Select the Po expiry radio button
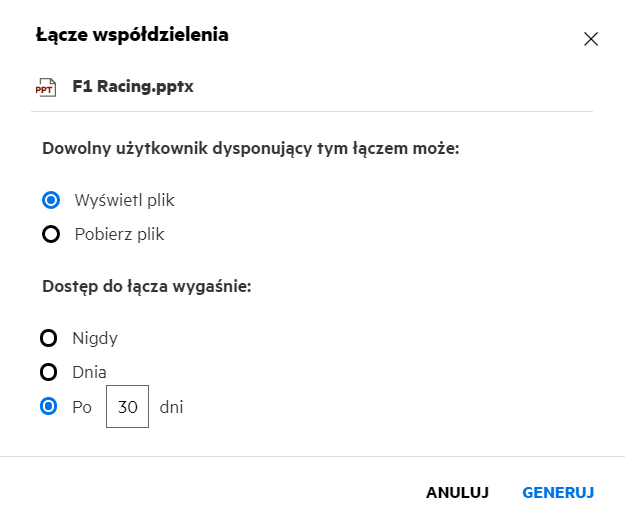 coord(49,407)
